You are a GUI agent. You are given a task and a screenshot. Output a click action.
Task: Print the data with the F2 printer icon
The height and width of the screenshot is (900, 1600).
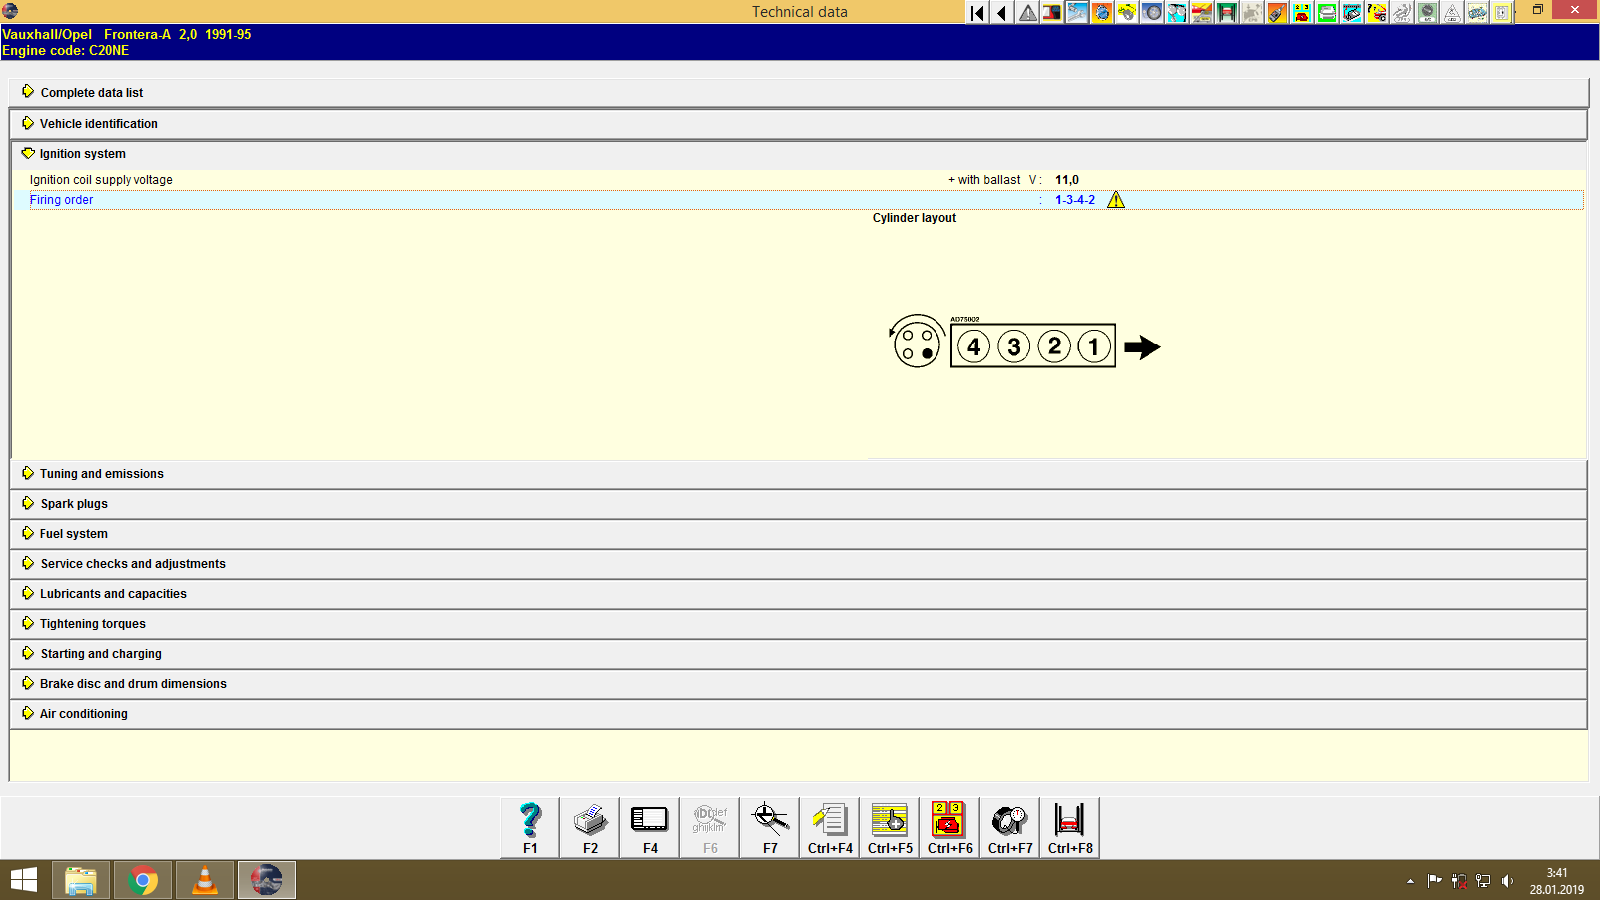(x=589, y=826)
